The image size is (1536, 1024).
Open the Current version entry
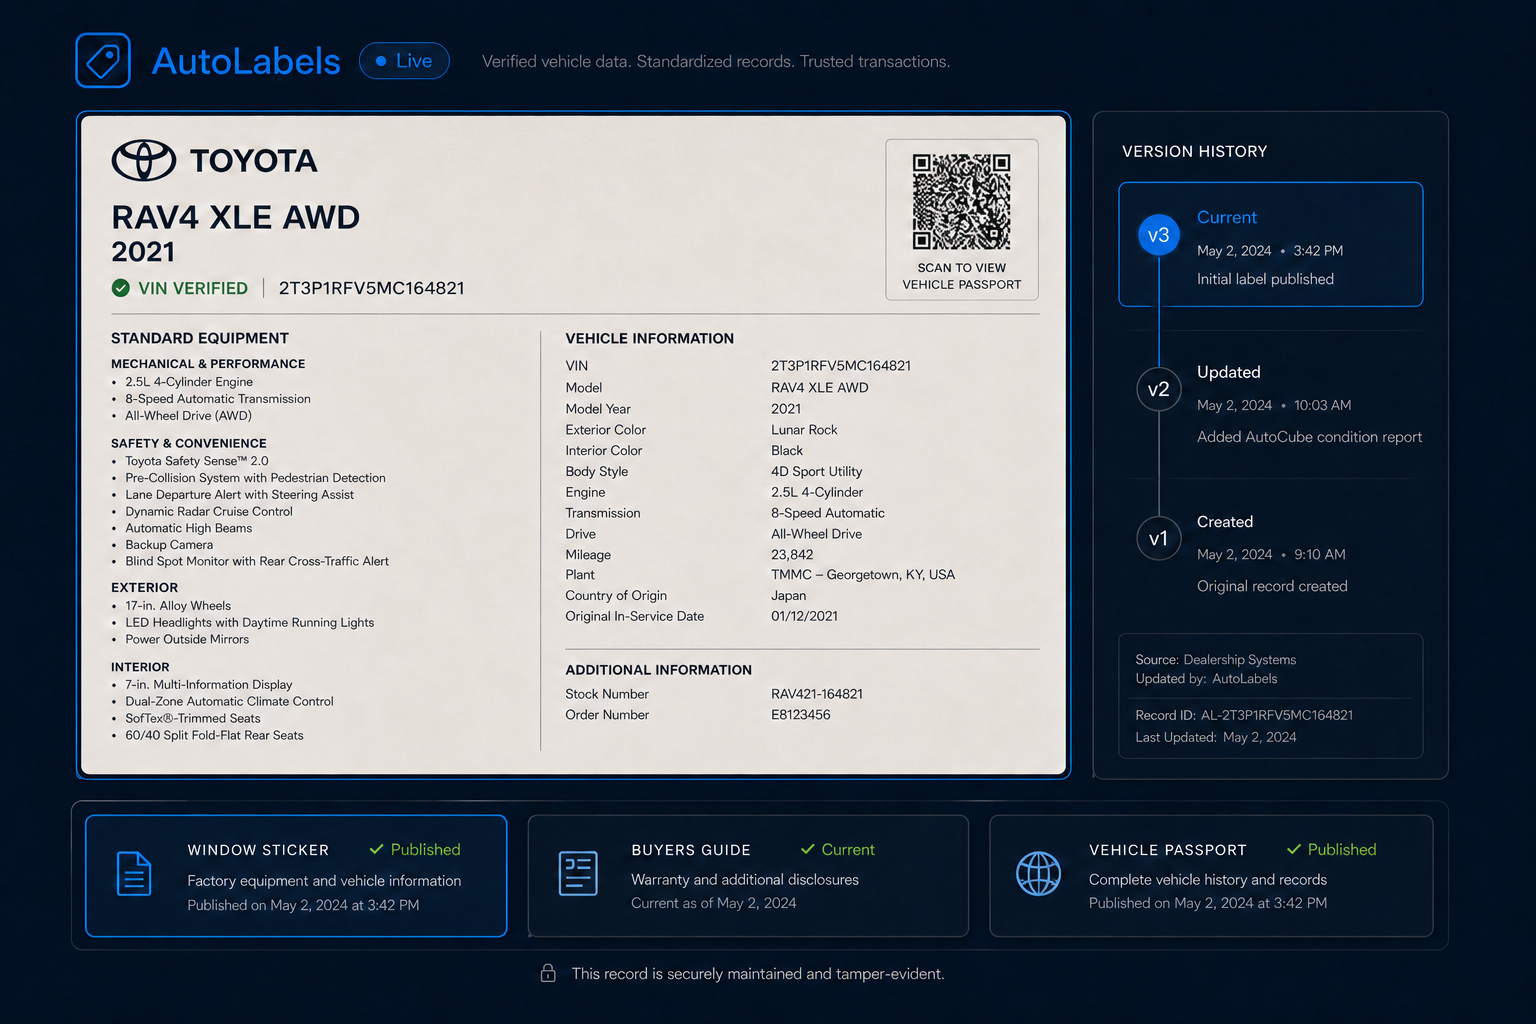(1271, 244)
